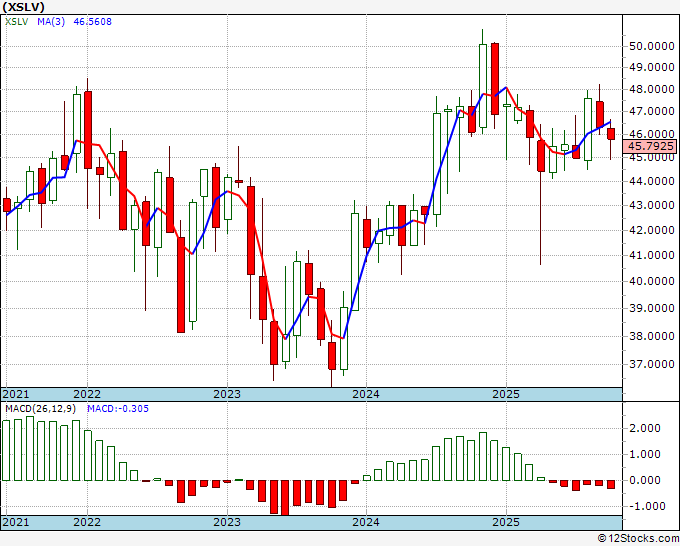Click the 41.0000 price axis label

point(651,255)
